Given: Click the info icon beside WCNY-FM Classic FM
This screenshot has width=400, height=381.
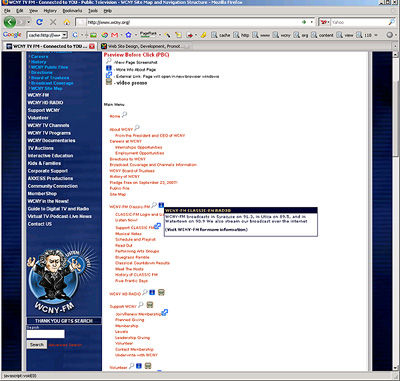Looking at the screenshot, I should [x=161, y=205].
